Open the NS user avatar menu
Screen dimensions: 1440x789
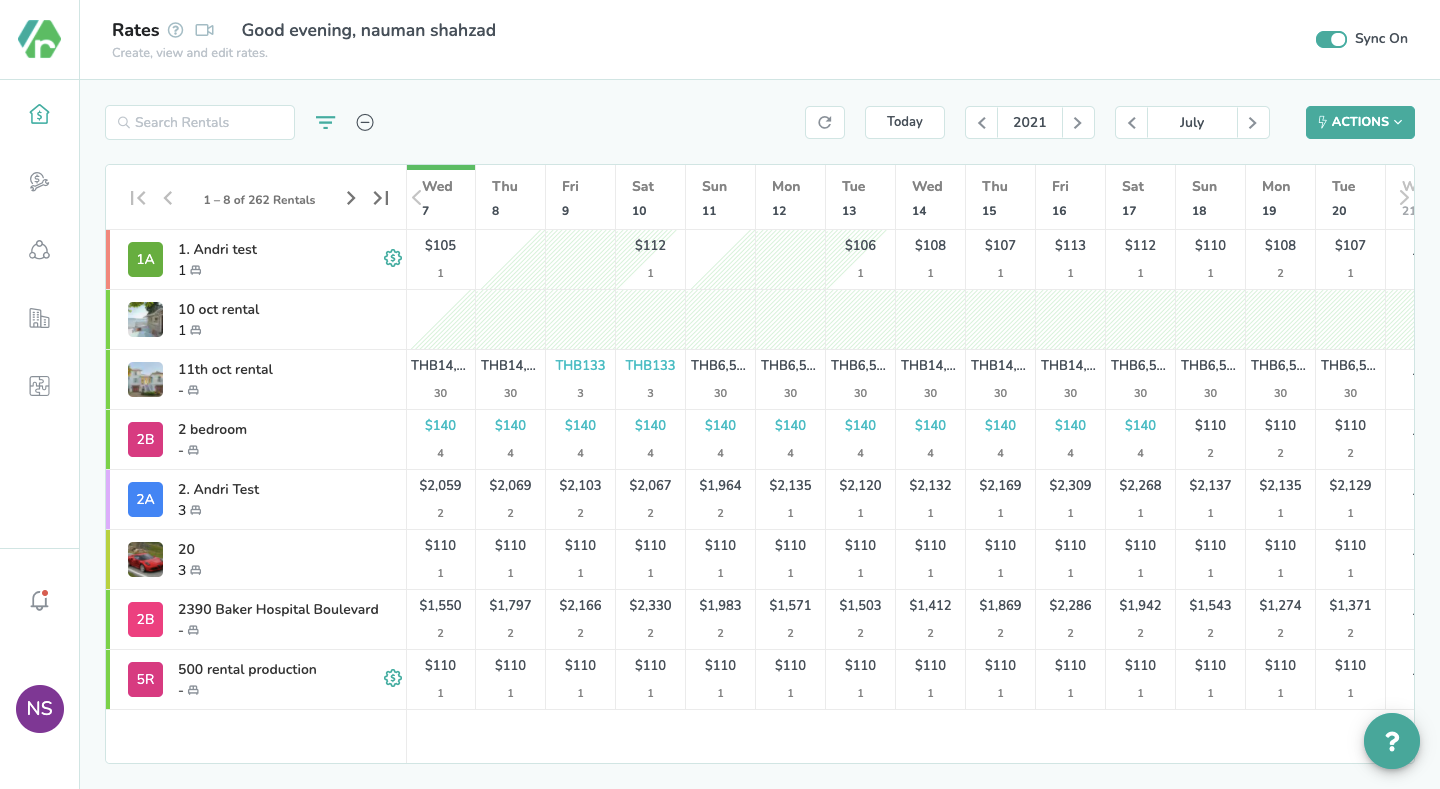tap(40, 709)
